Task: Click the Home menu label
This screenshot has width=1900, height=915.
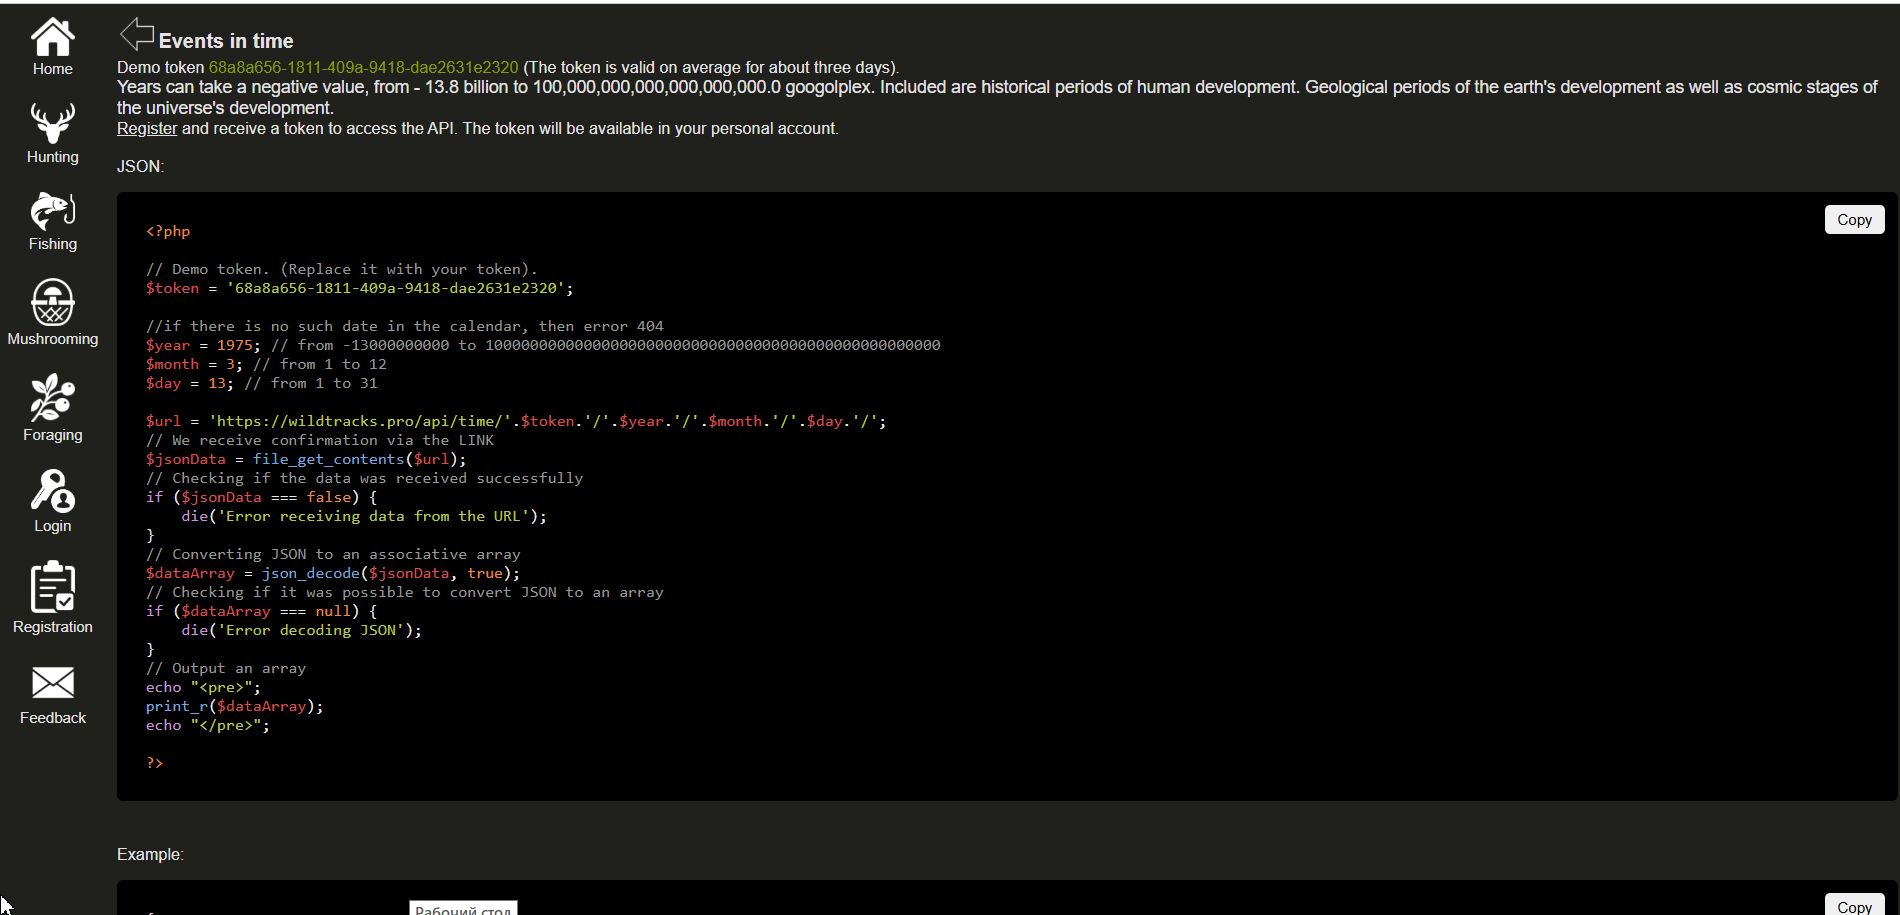Action: (x=52, y=69)
